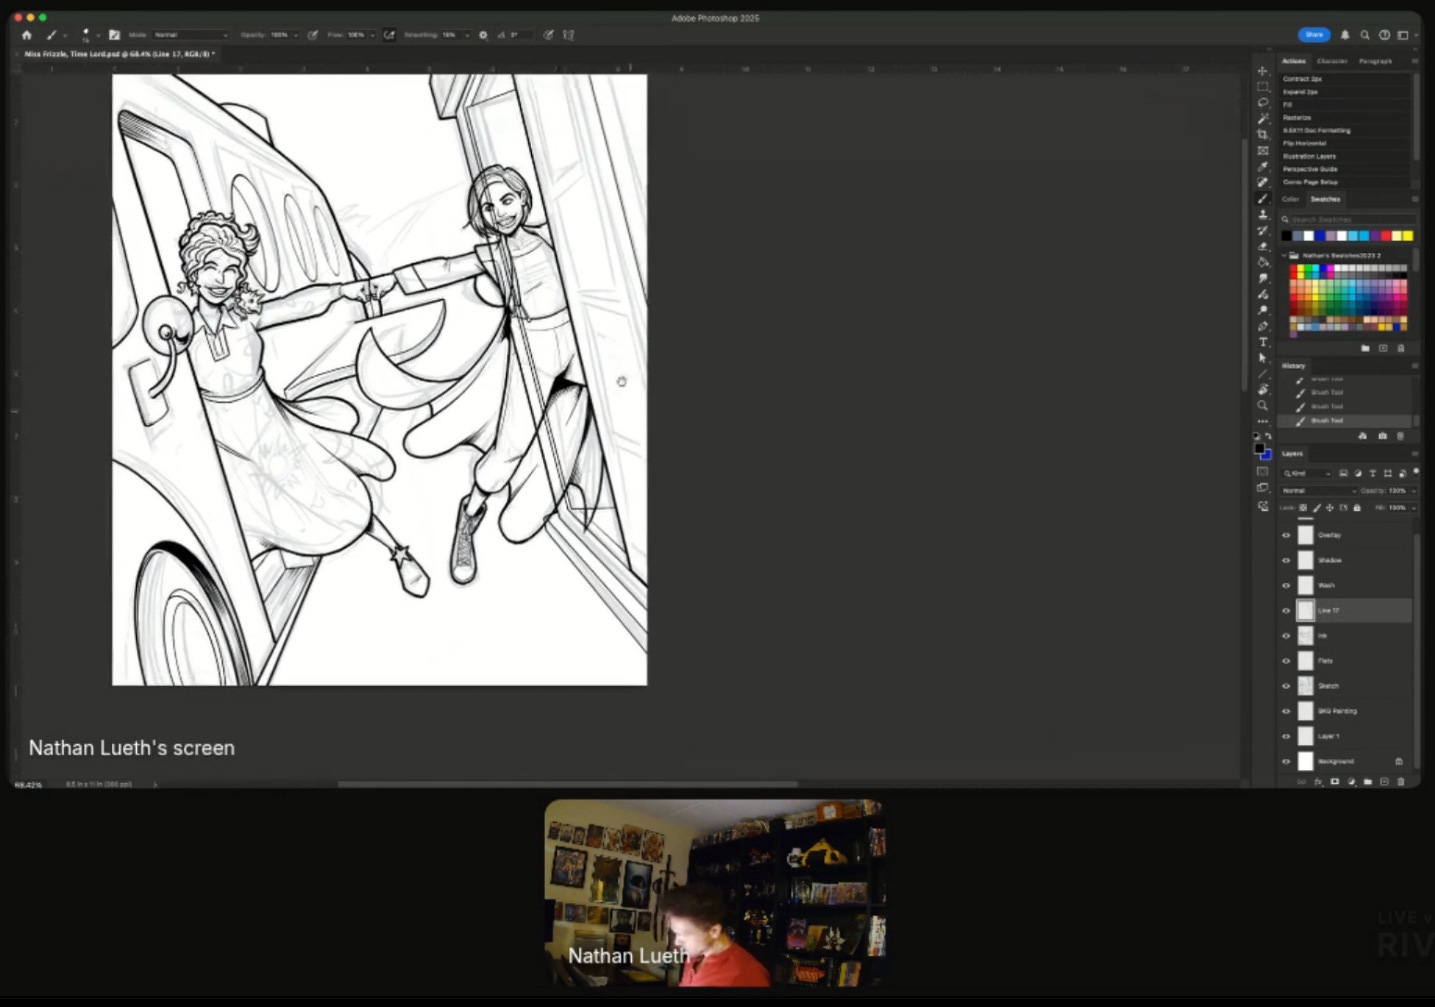Screen dimensions: 1435x1007
Task: Click the background color blue swatch
Action: click(x=1266, y=455)
